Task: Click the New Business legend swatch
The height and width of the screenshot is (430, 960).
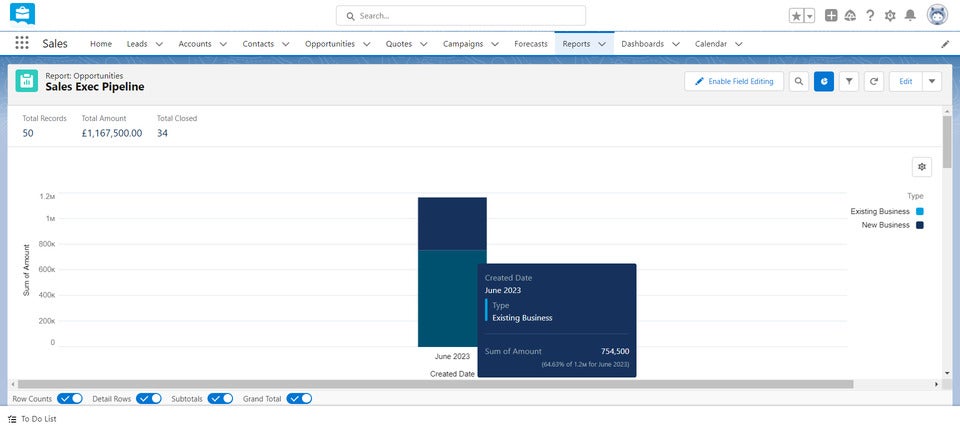Action: coord(920,225)
